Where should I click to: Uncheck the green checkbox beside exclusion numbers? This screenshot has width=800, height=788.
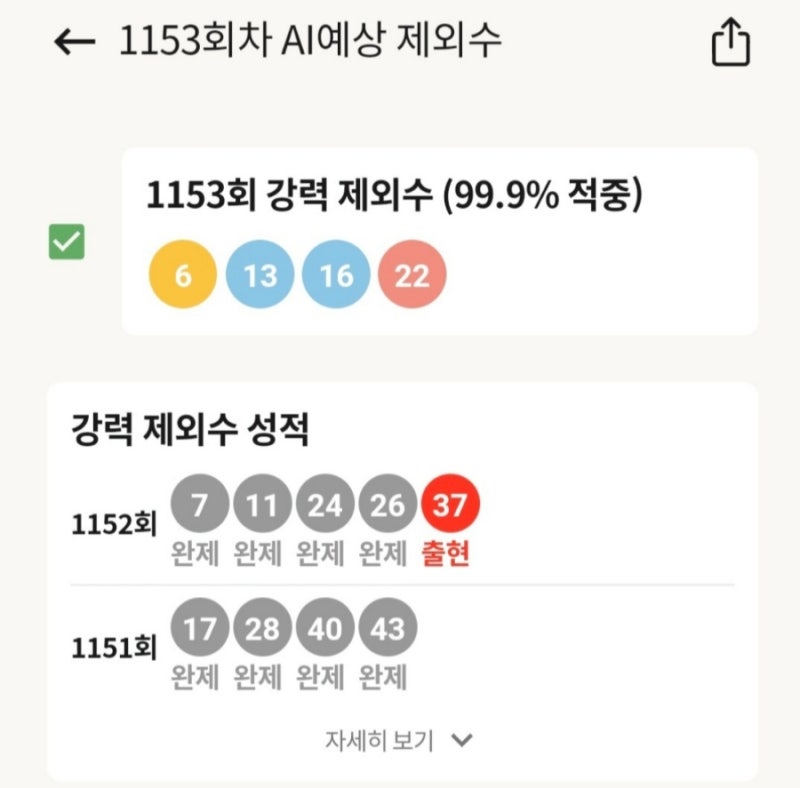pos(67,242)
